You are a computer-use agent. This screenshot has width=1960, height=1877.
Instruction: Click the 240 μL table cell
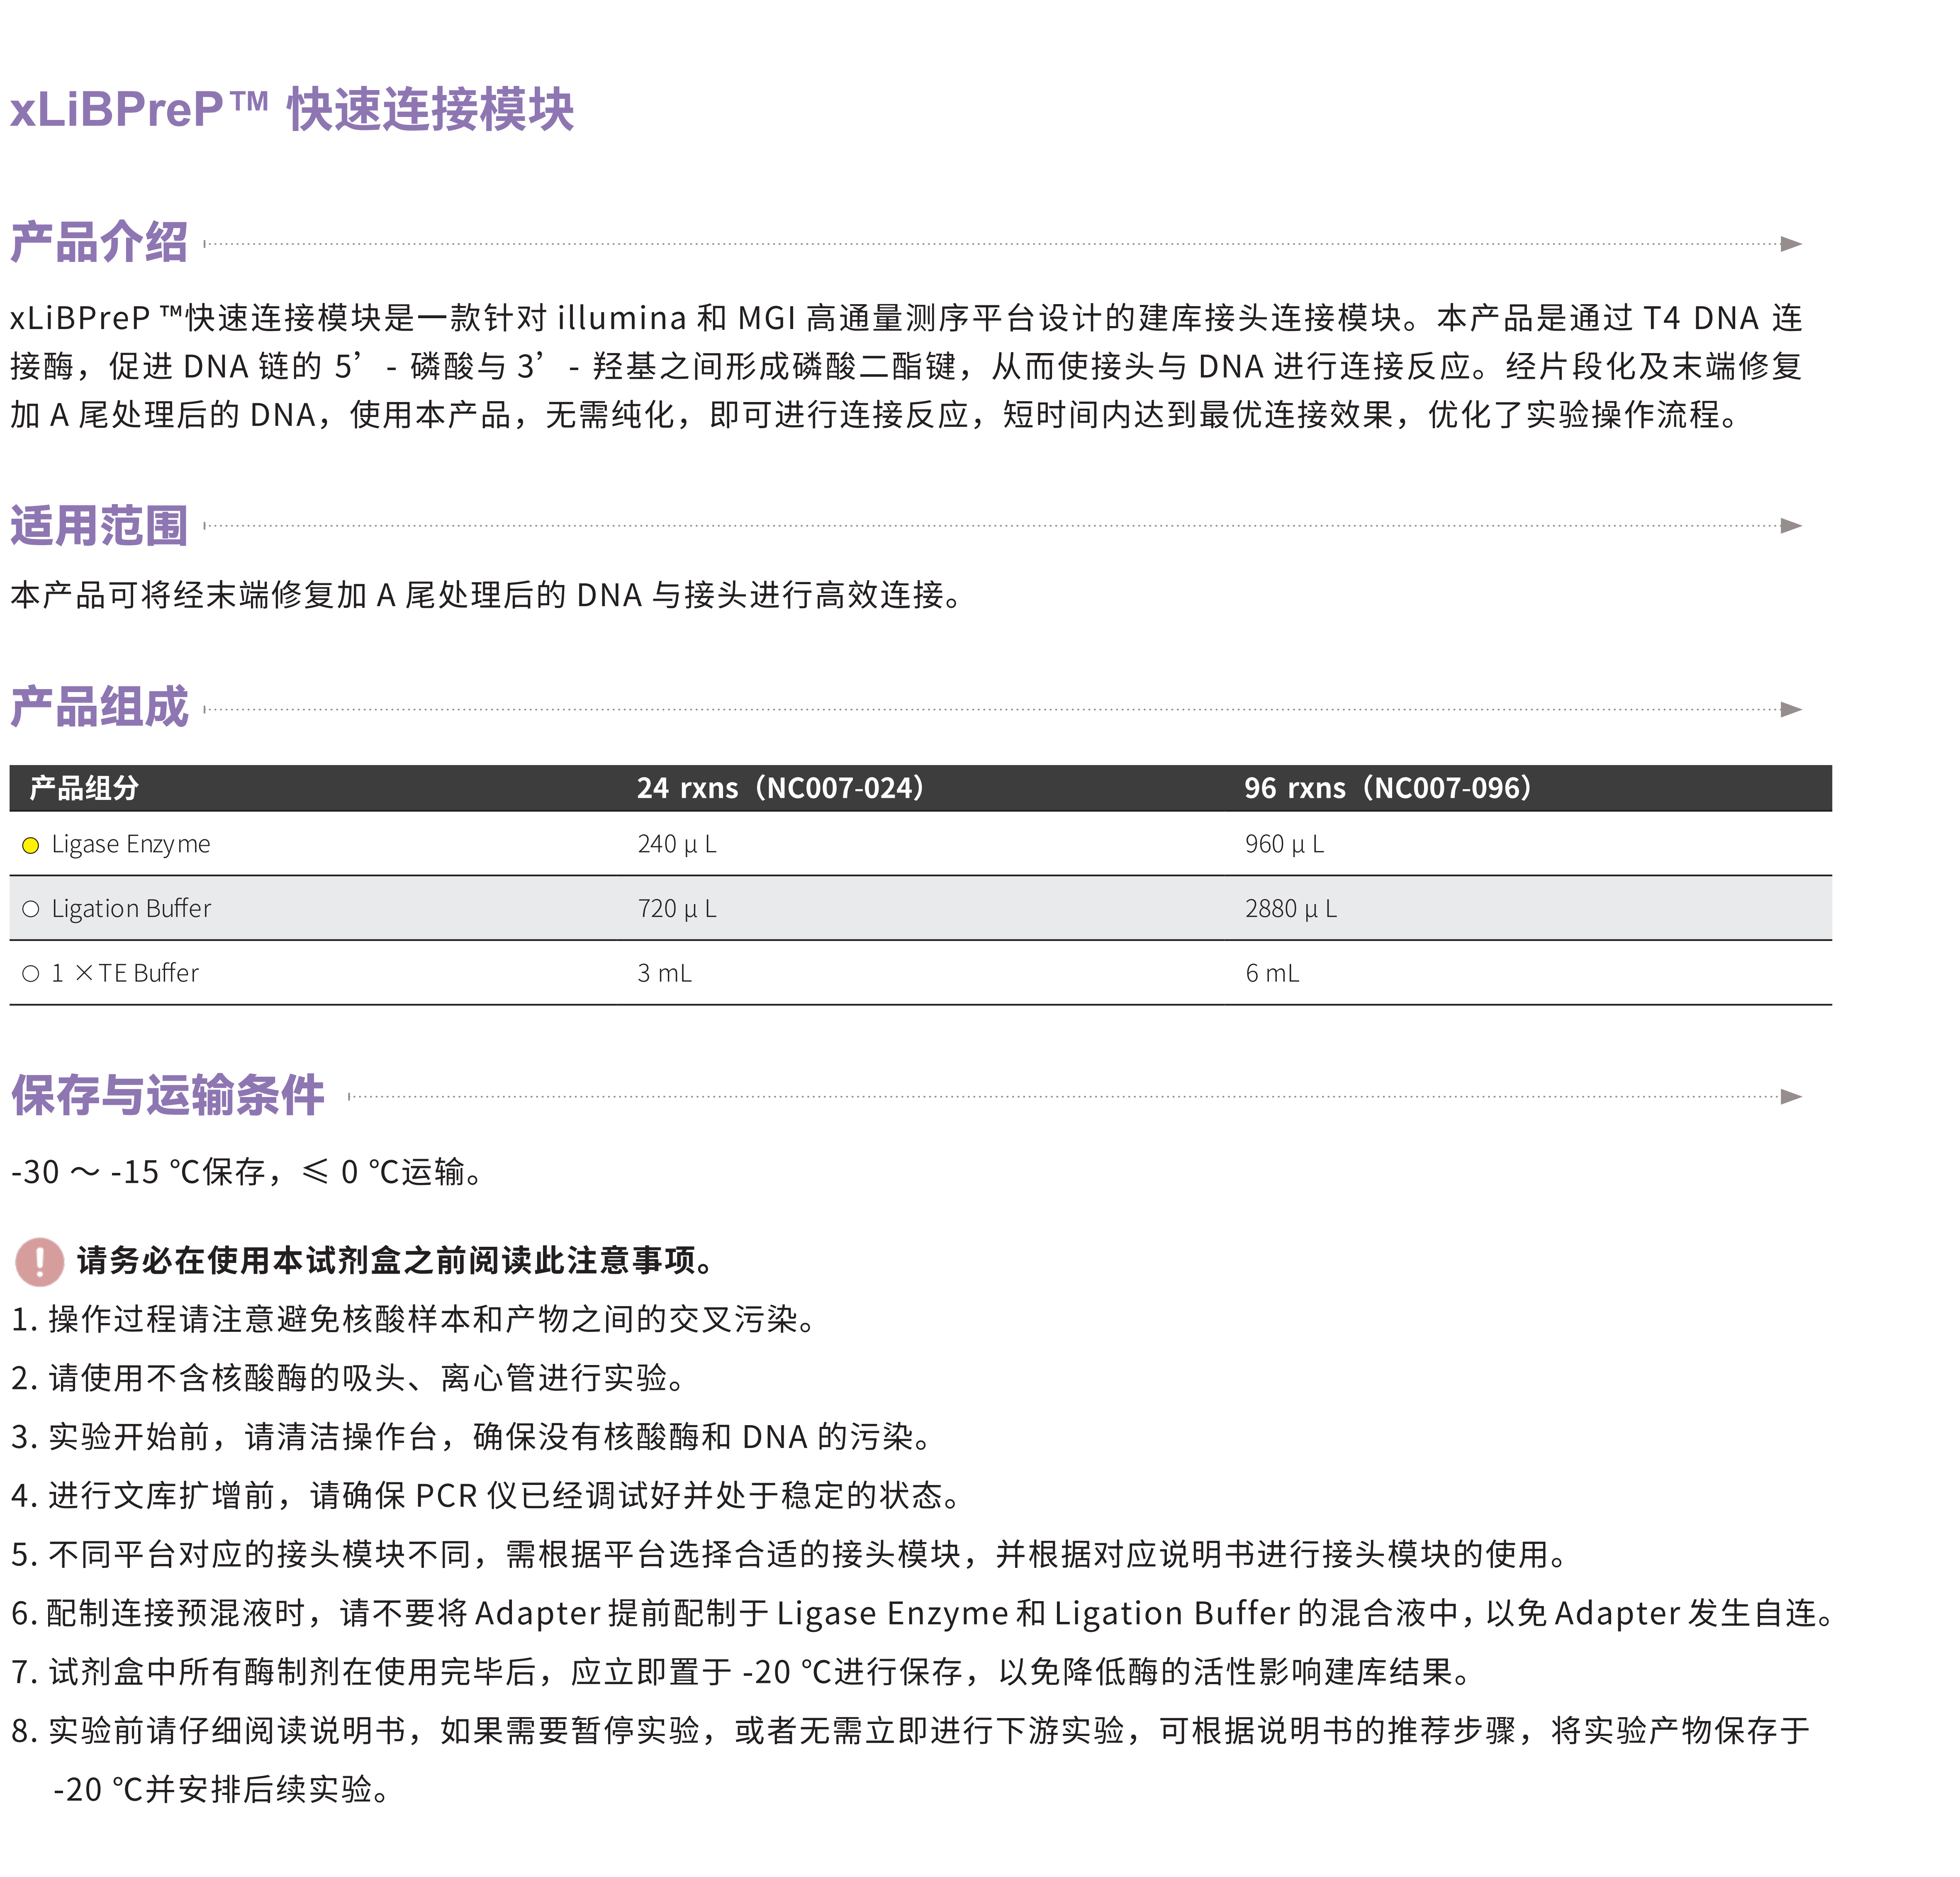pos(677,845)
